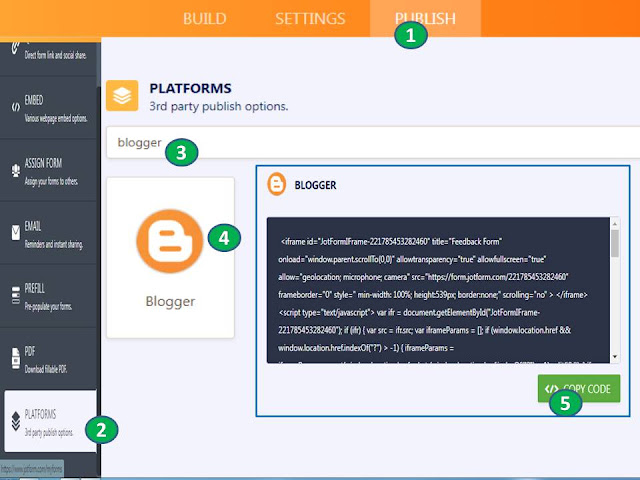Viewport: 640px width, 480px height.
Task: Open the SETTINGS tab
Action: coord(310,18)
